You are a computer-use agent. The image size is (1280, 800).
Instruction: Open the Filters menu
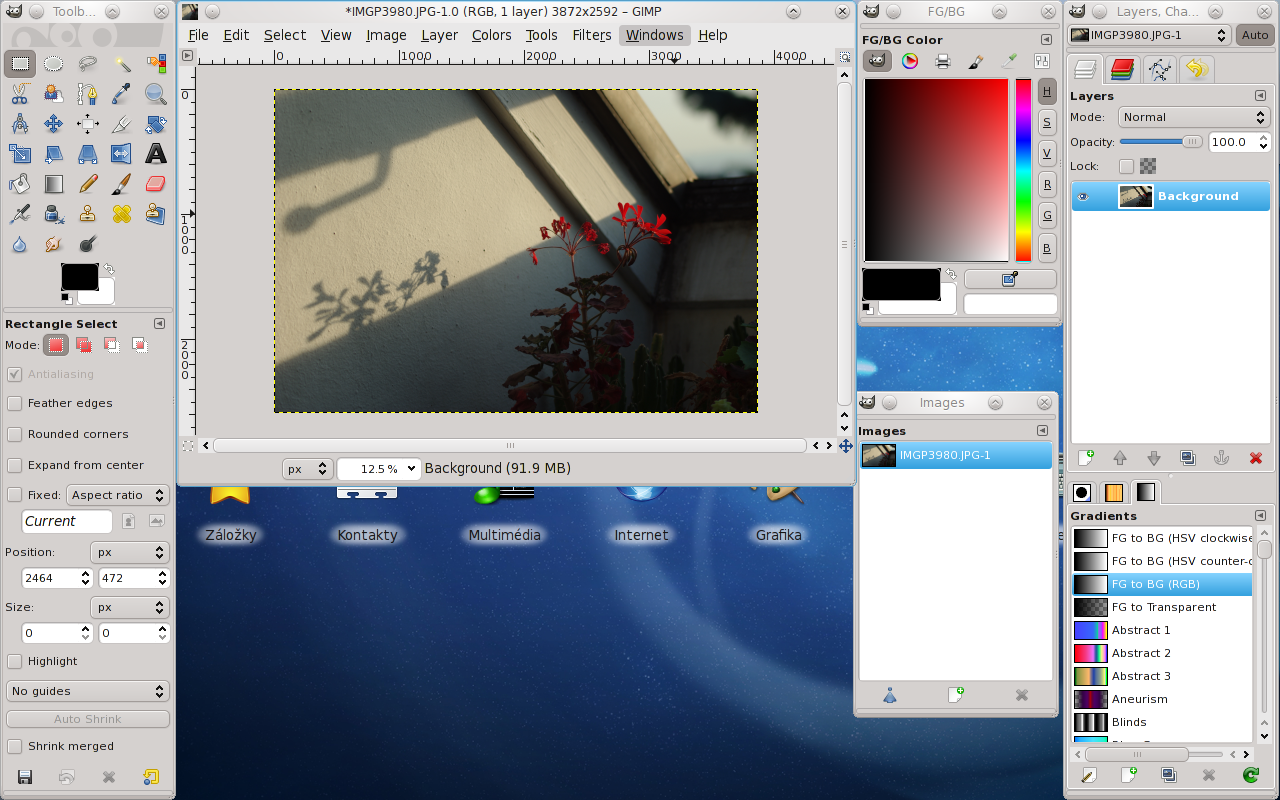(592, 35)
